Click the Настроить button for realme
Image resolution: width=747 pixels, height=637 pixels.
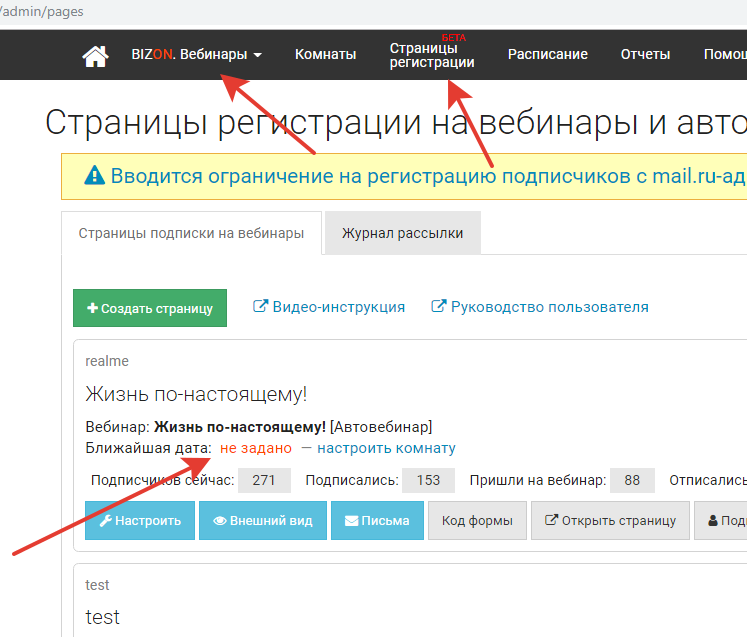(139, 520)
